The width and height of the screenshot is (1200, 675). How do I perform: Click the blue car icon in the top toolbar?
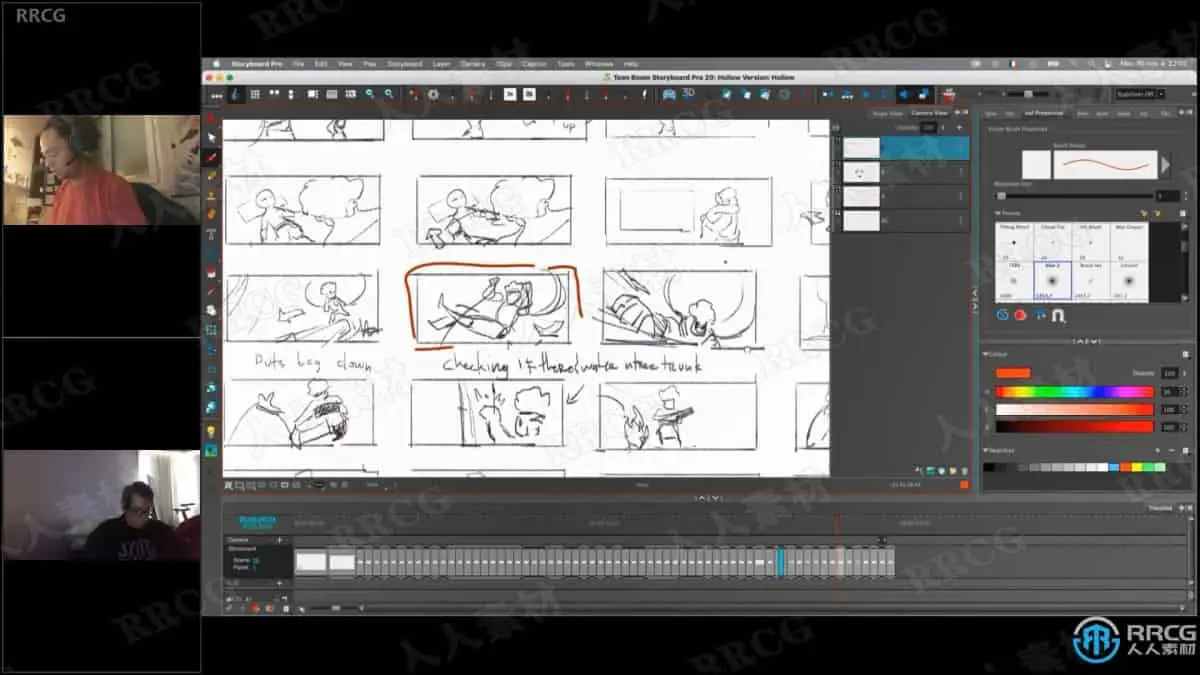tap(669, 93)
